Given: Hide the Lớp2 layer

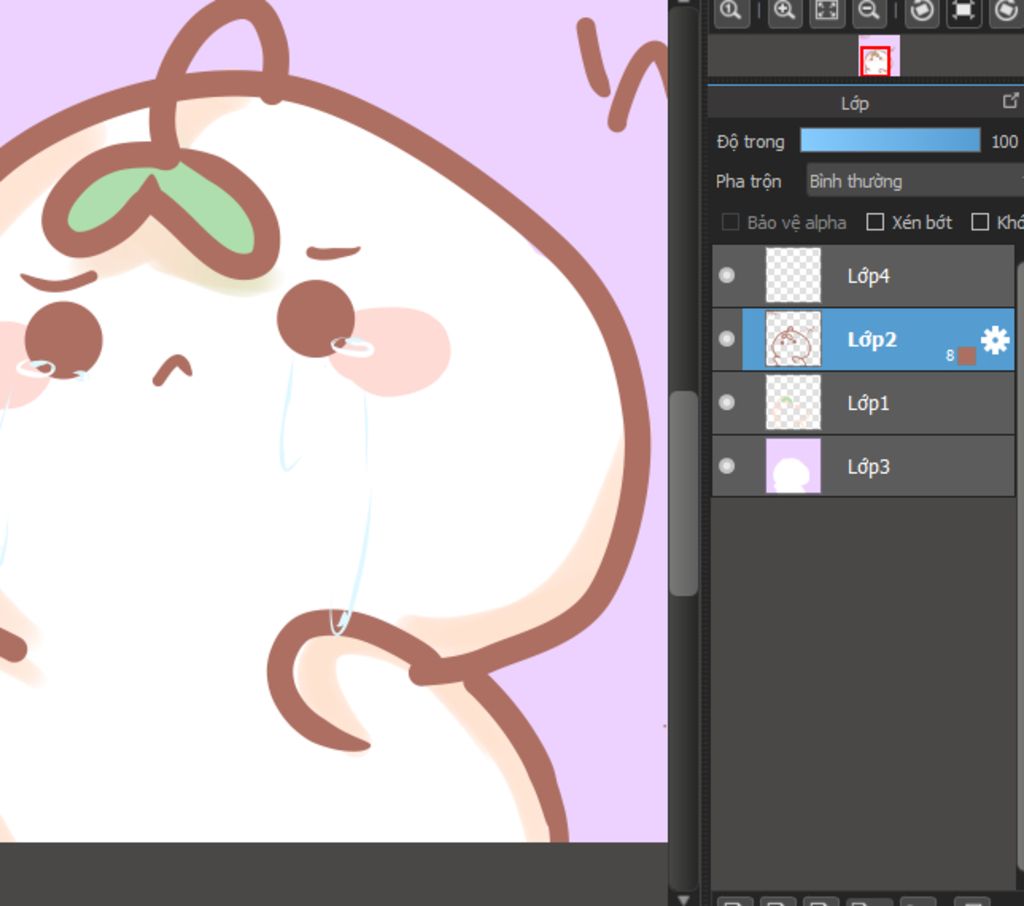Looking at the screenshot, I should (x=727, y=339).
